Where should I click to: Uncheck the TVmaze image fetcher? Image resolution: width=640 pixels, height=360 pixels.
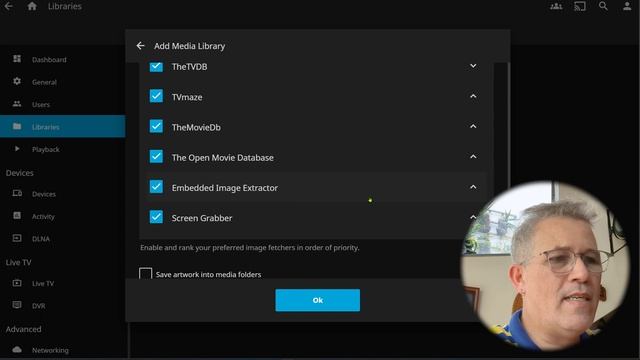(x=156, y=96)
